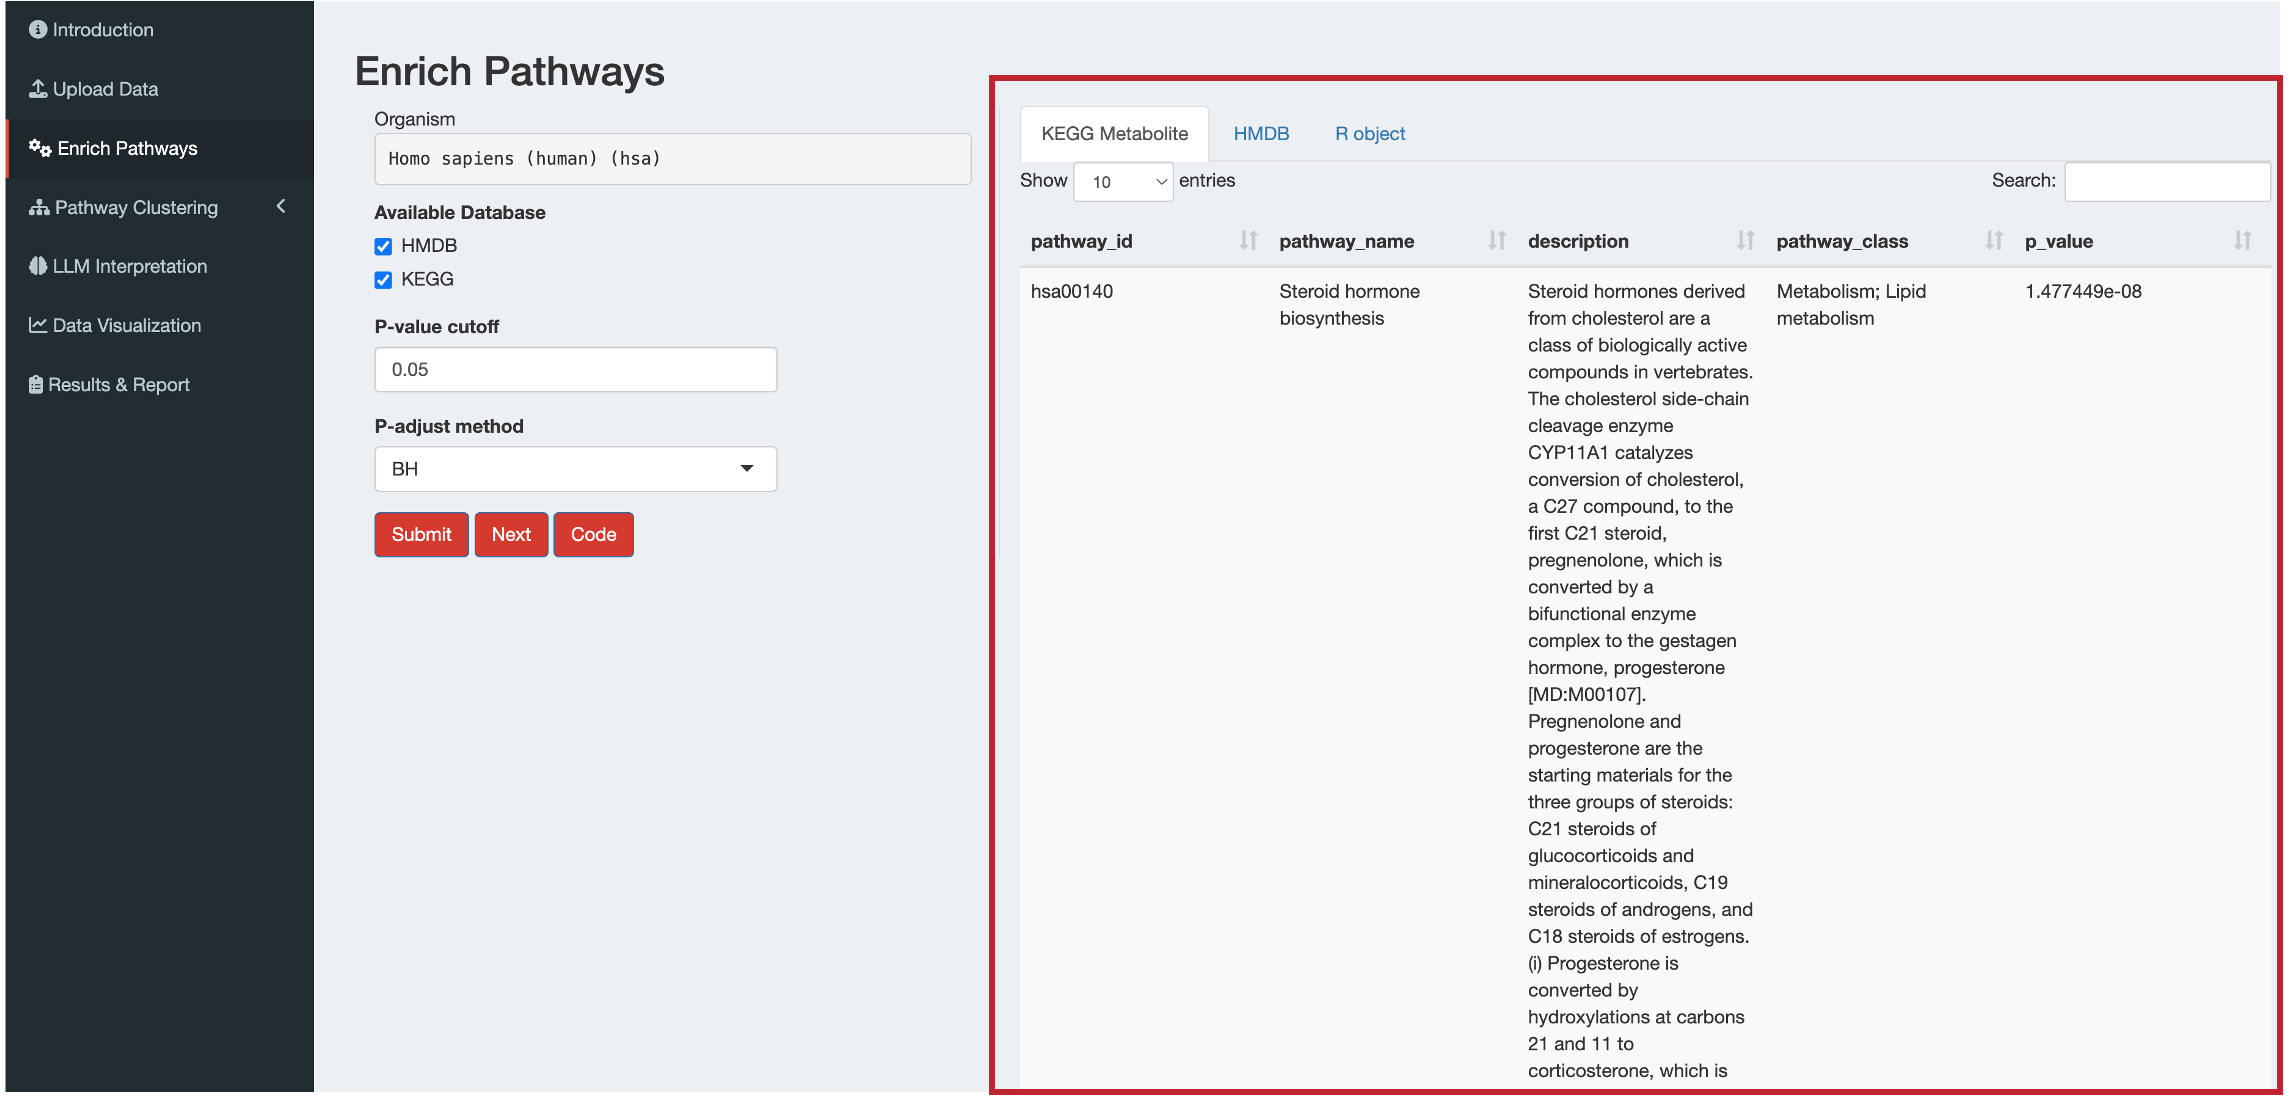The image size is (2296, 1100).
Task: Click the Pathway Clustering sitemap icon
Action: pyautogui.click(x=39, y=207)
